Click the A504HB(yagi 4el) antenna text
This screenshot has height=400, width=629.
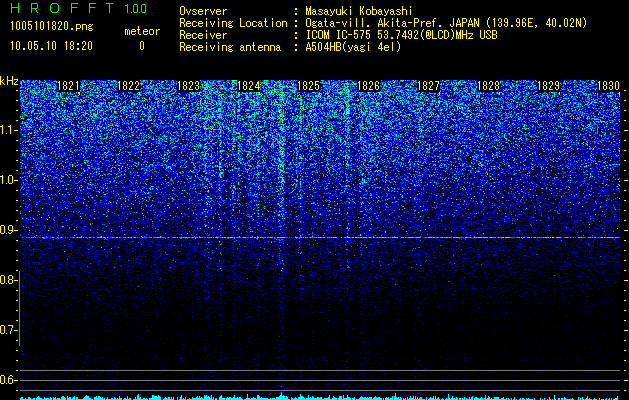353,47
